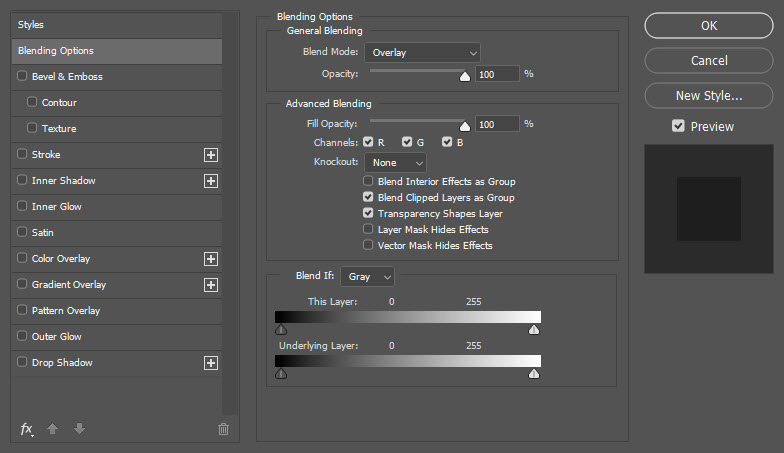Click the plus icon next to Stroke

210,155
